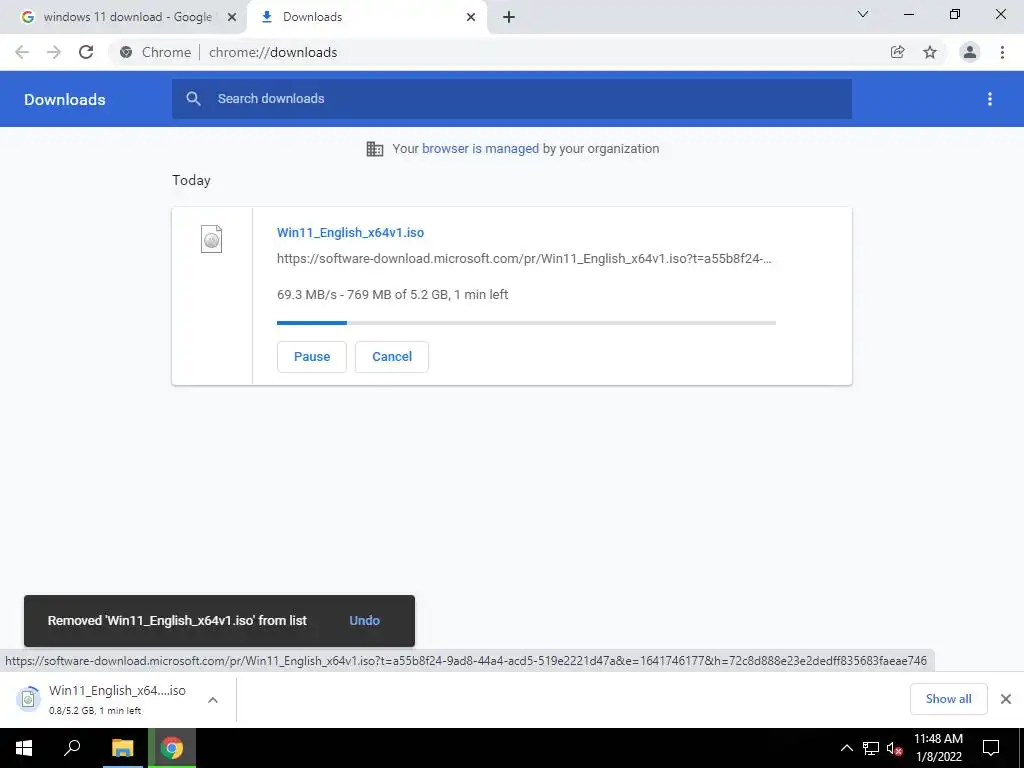Open the Win11_English_x64v1.iso file link

point(350,232)
